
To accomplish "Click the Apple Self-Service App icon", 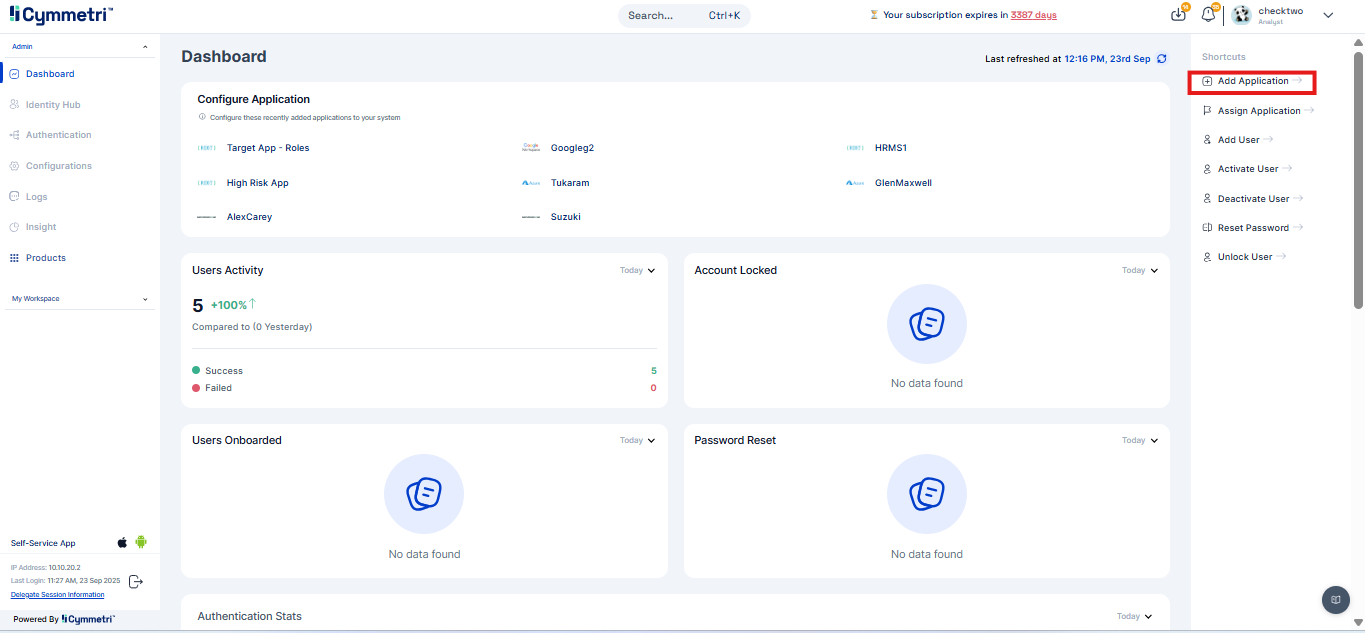I will point(122,543).
